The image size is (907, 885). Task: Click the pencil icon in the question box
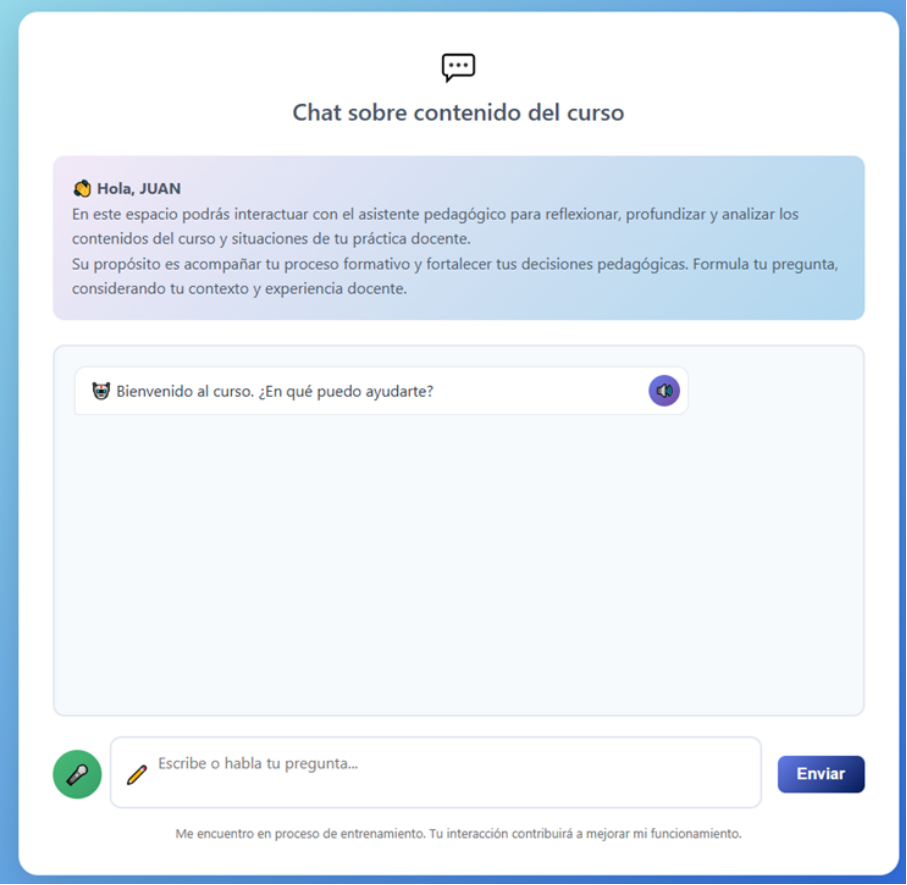(137, 773)
